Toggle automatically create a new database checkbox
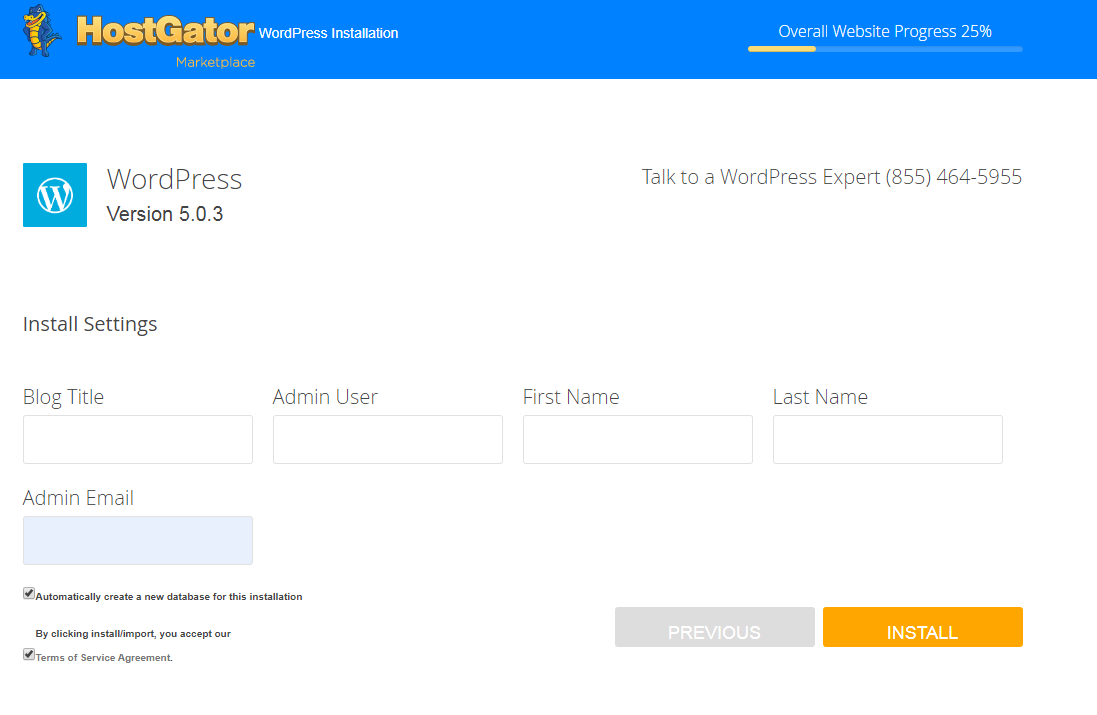The height and width of the screenshot is (715, 1097). 29,593
